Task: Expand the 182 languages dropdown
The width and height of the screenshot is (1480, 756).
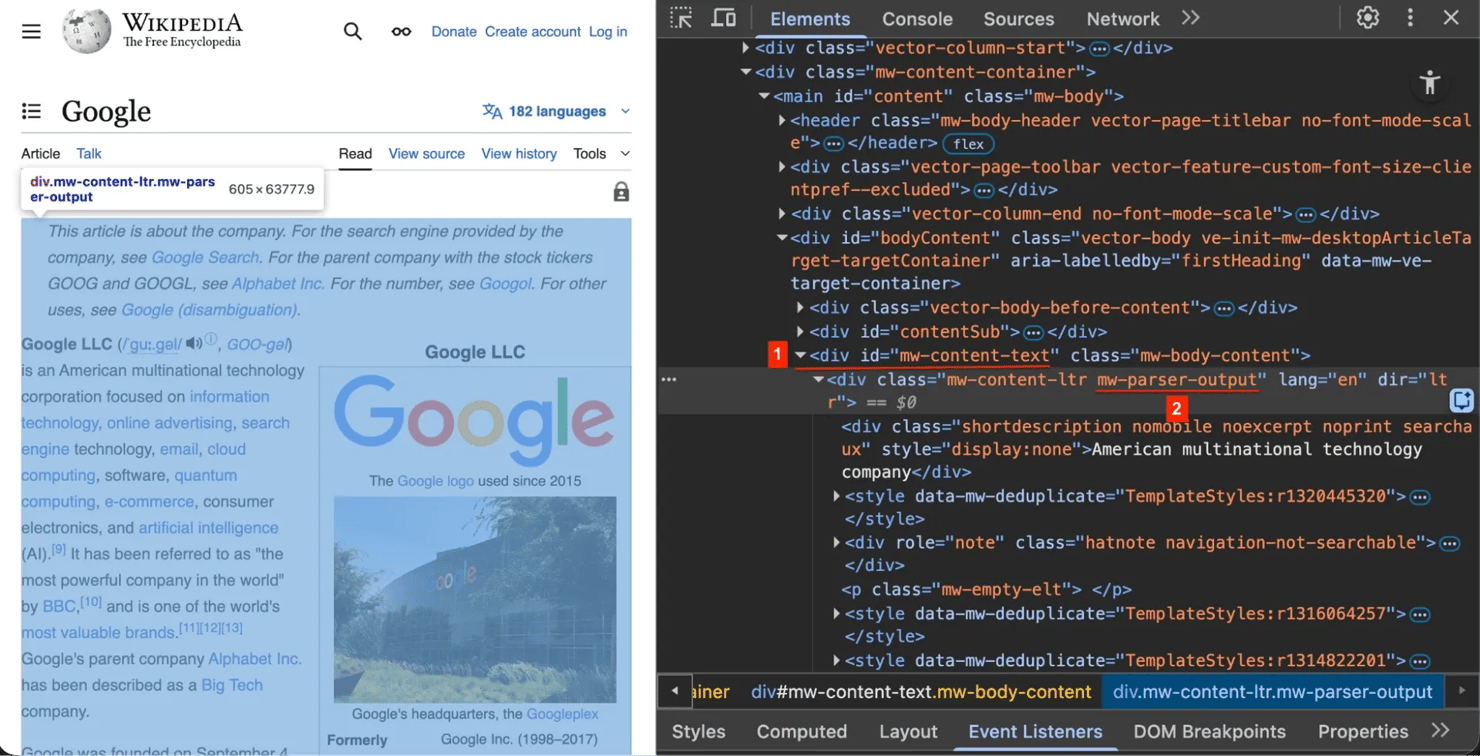Action: click(x=556, y=111)
